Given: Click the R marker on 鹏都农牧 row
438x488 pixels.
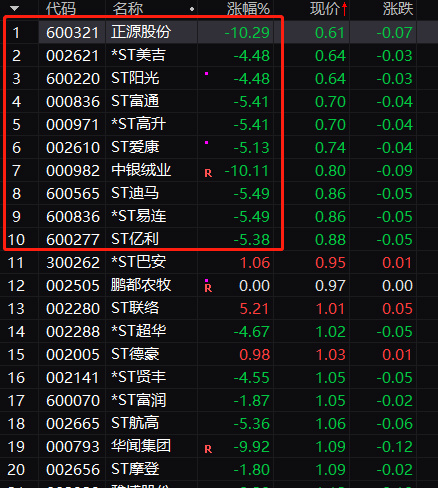Looking at the screenshot, I should 208,288.
